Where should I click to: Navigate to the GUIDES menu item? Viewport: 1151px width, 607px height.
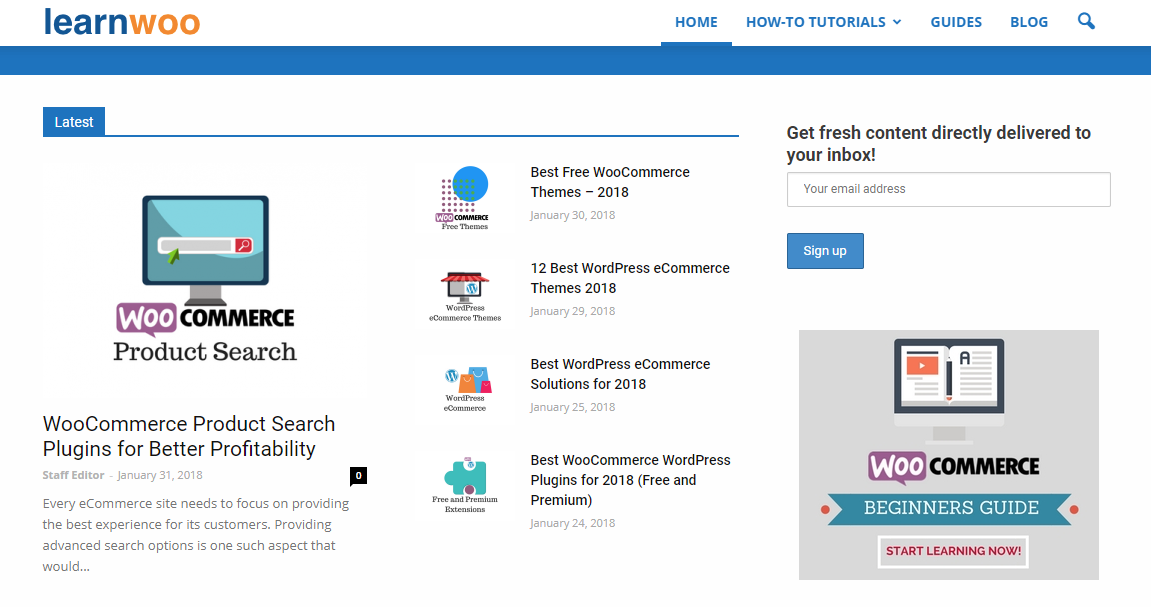[956, 22]
